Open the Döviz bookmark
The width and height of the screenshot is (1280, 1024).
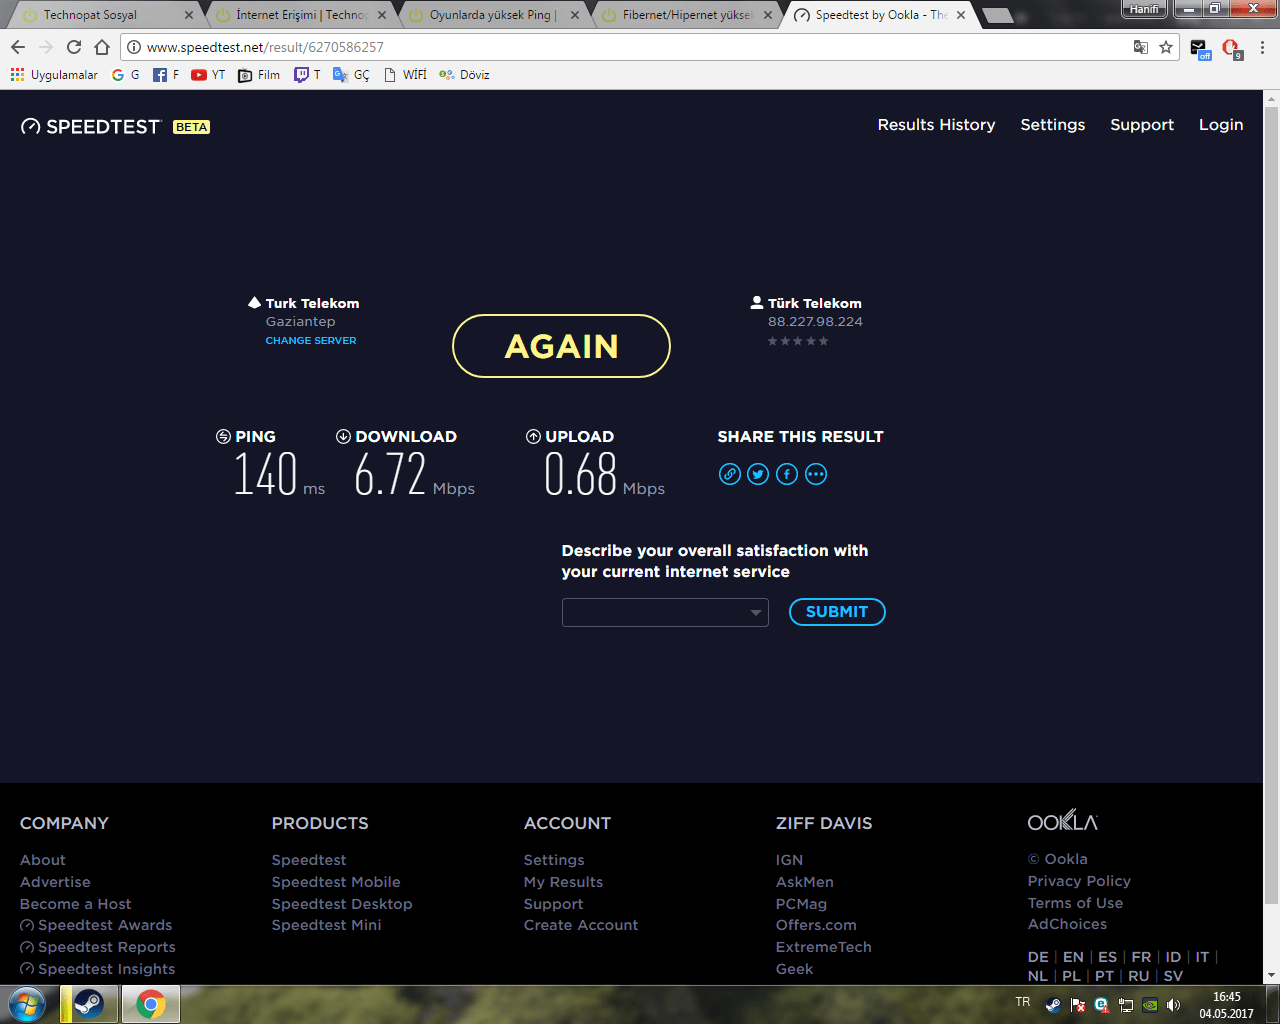pyautogui.click(x=464, y=75)
